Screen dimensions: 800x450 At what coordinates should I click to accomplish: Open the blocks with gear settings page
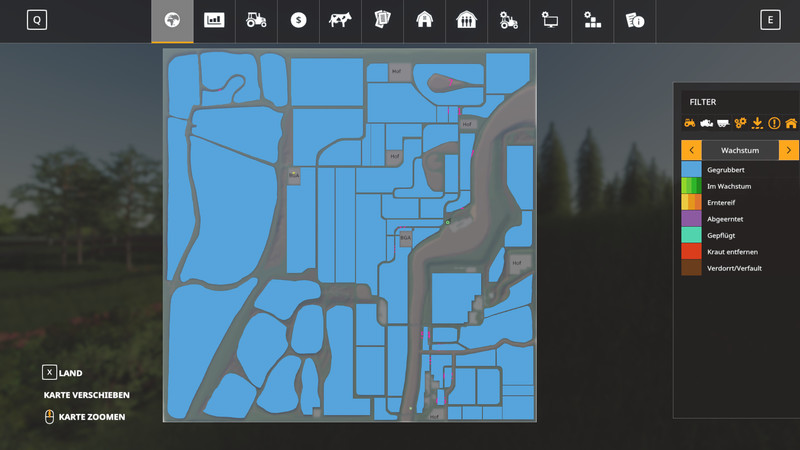tap(592, 21)
